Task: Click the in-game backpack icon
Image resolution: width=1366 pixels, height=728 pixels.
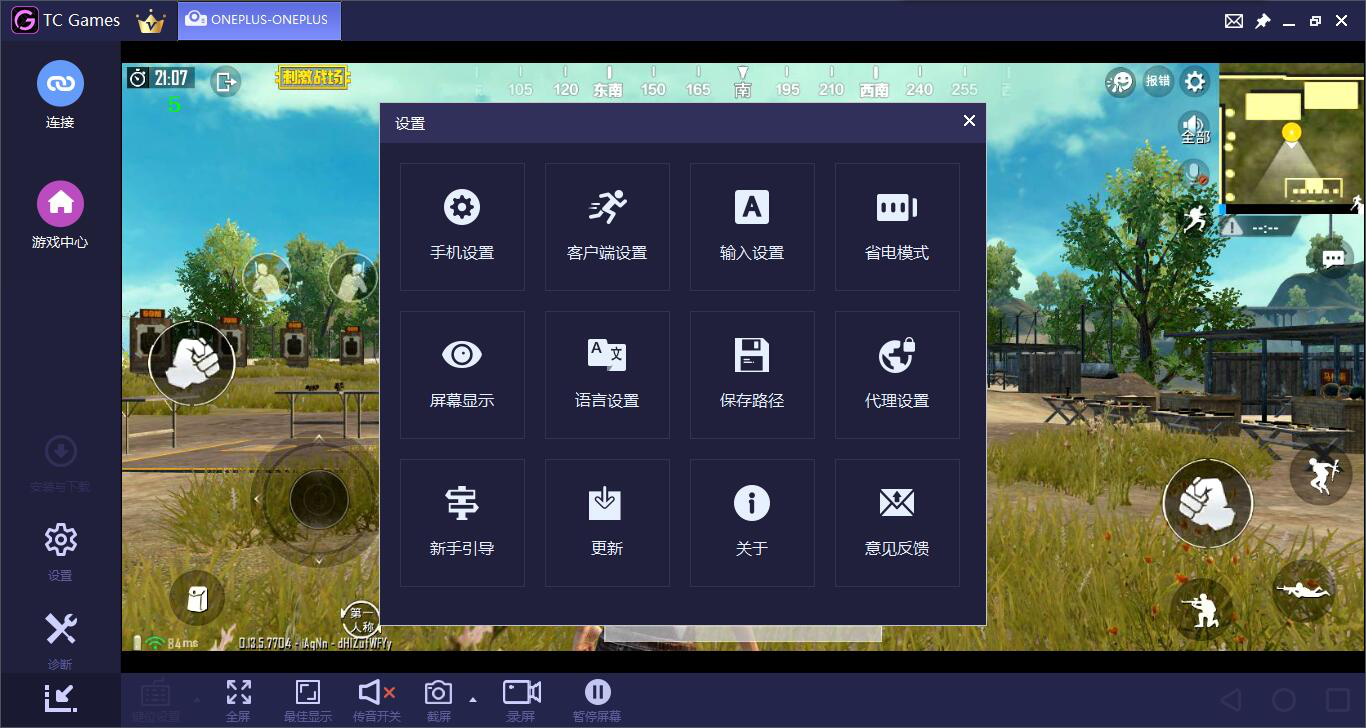Action: [197, 598]
